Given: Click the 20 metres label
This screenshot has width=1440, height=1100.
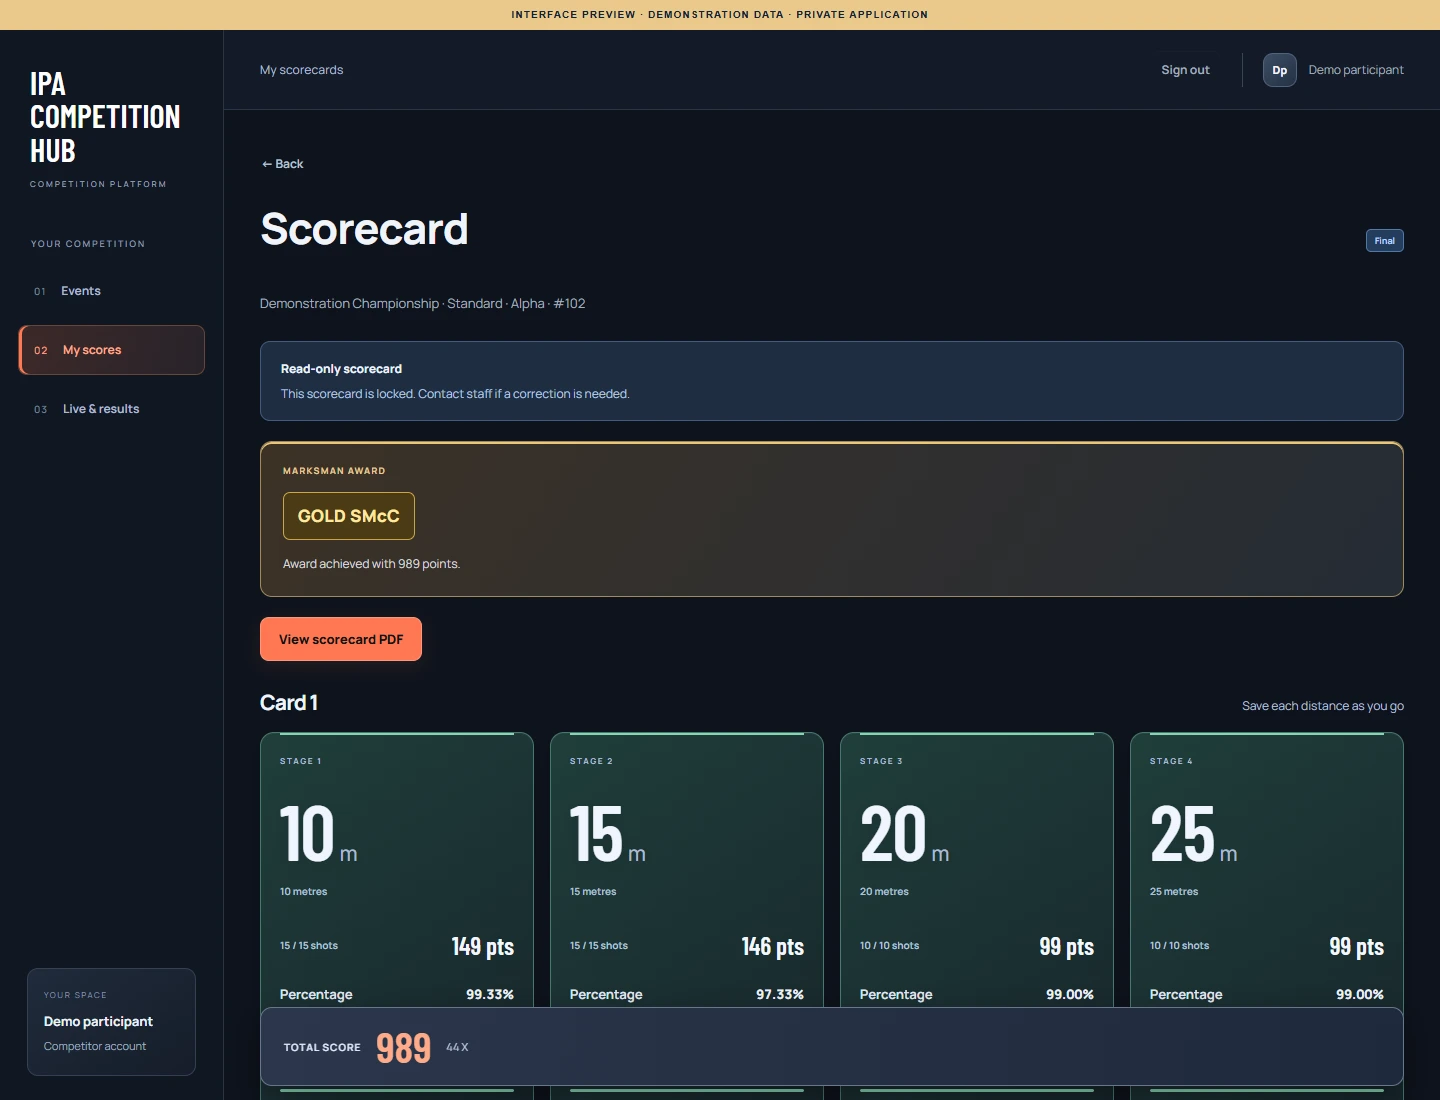Looking at the screenshot, I should 884,892.
